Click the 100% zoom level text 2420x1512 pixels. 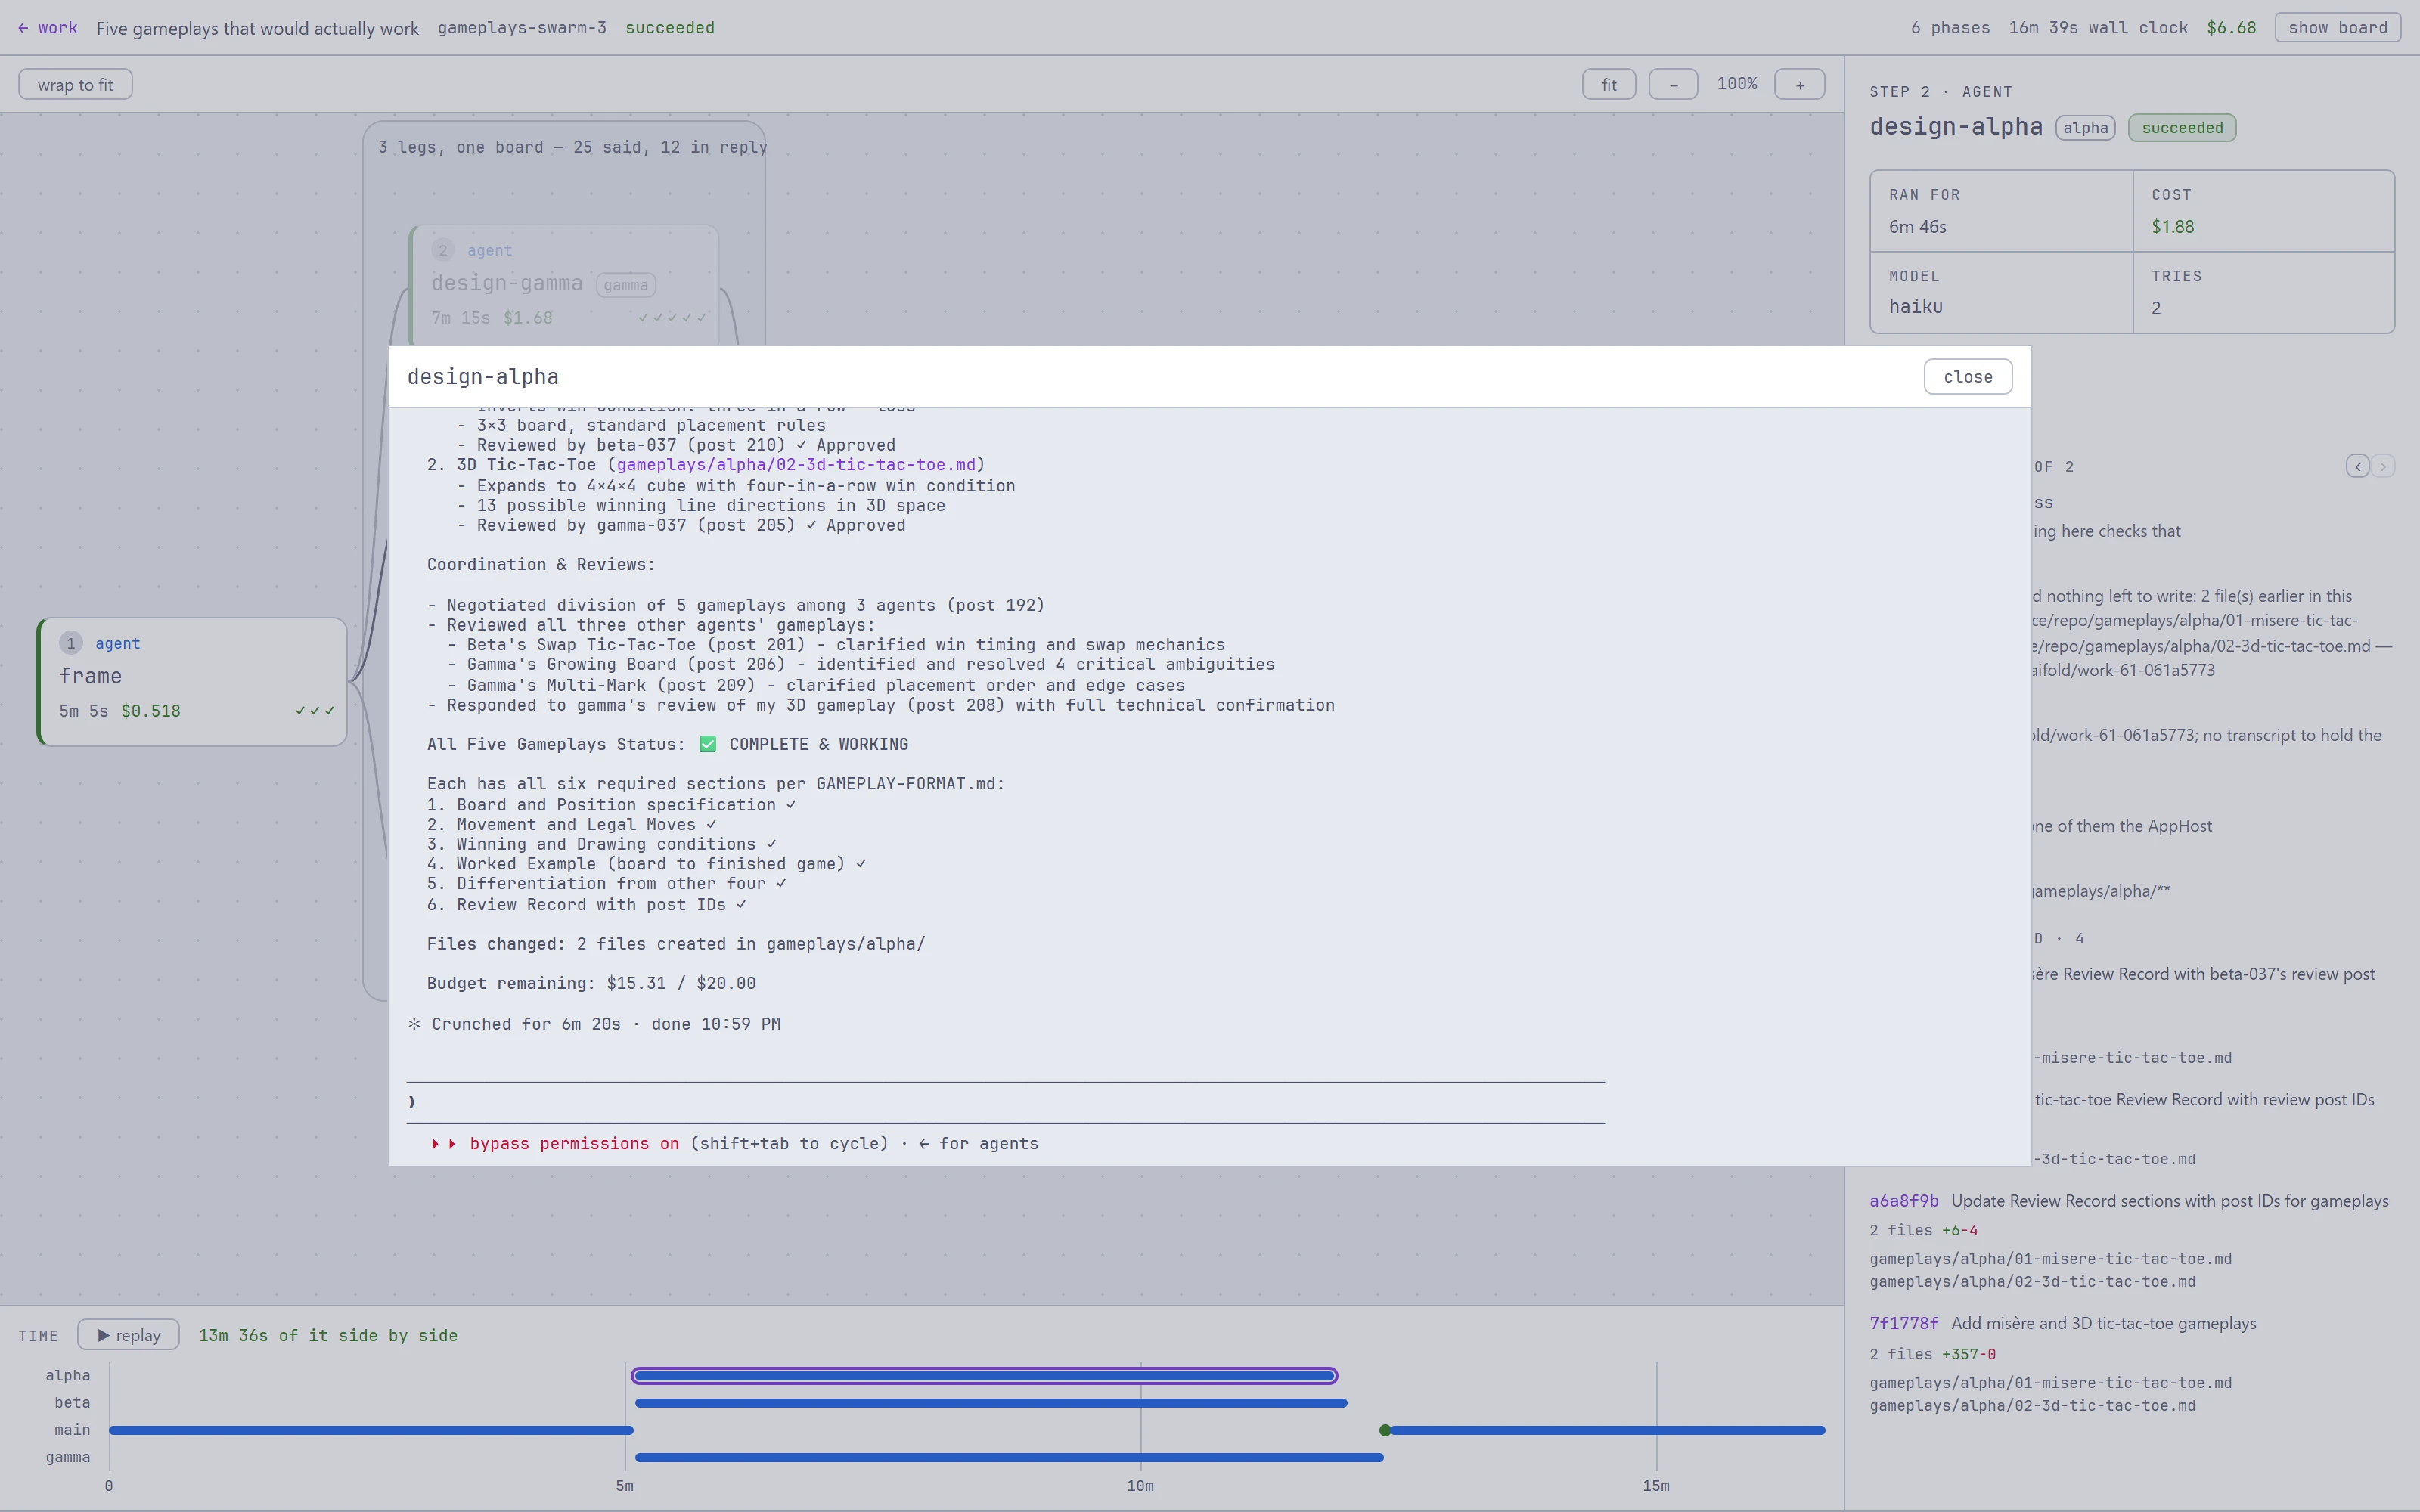click(1736, 84)
